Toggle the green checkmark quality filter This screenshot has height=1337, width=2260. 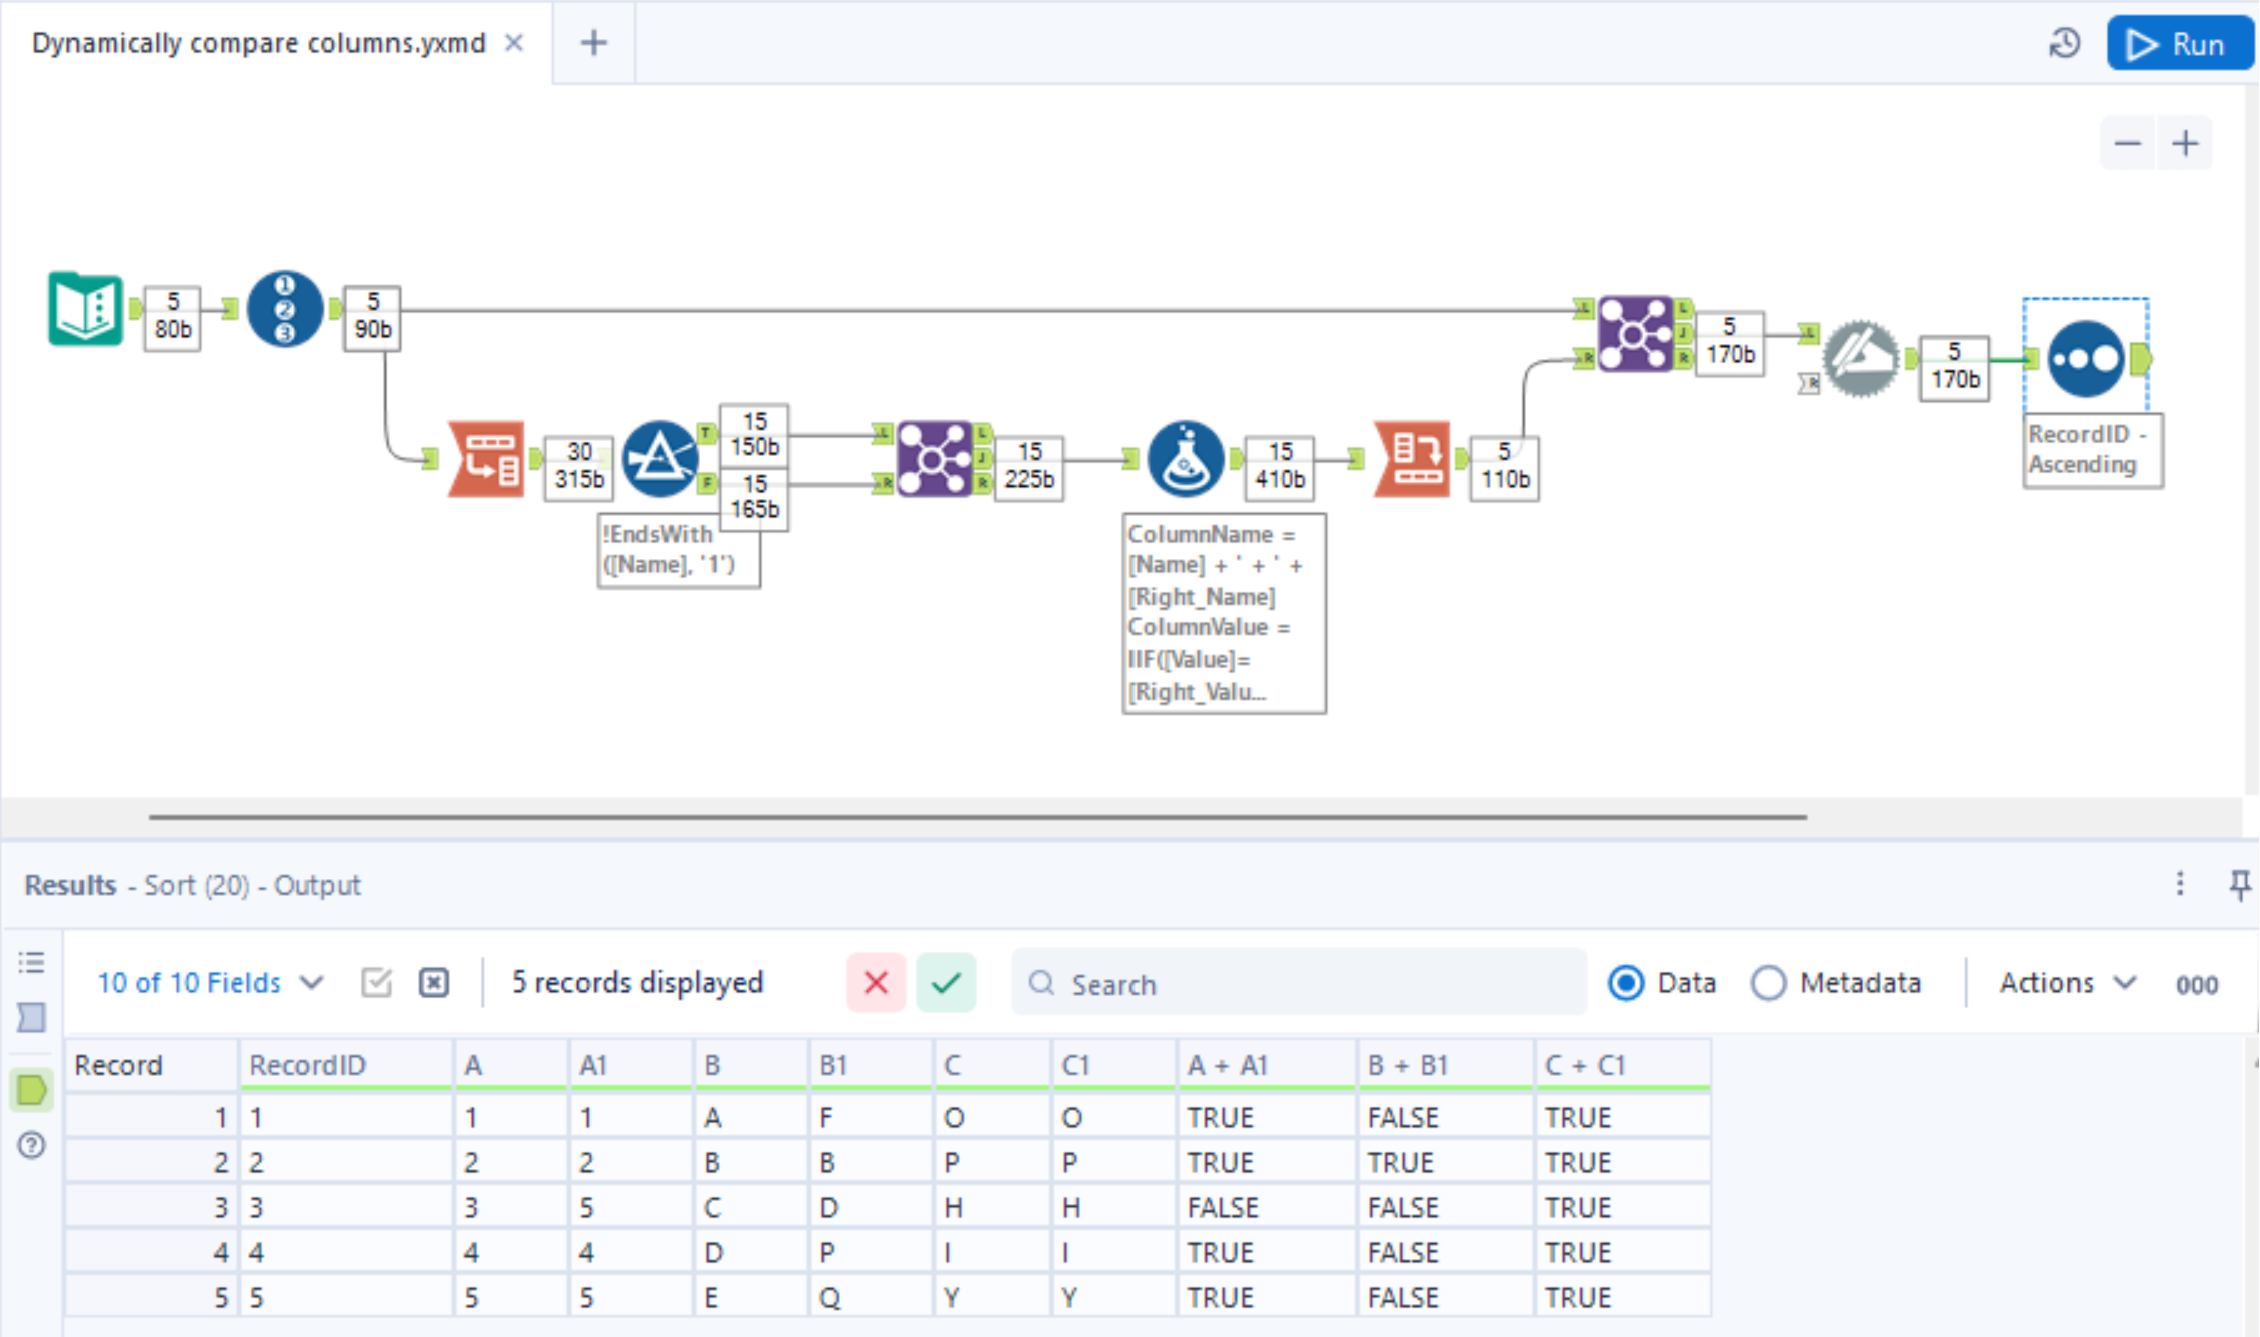pos(945,983)
